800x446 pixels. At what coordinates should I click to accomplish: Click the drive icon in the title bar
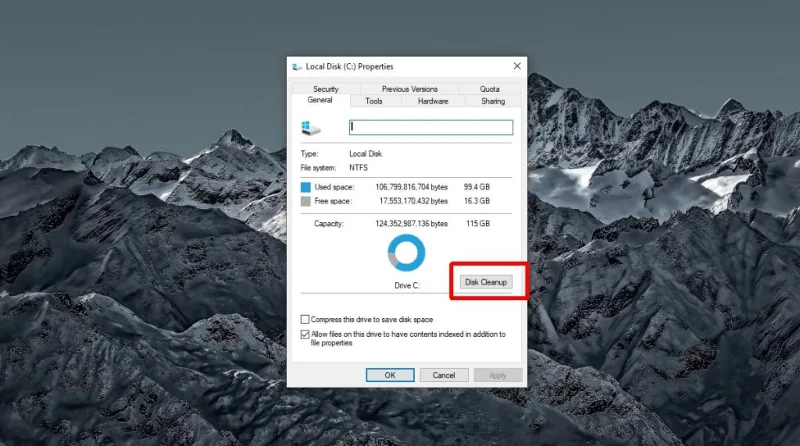click(x=297, y=67)
